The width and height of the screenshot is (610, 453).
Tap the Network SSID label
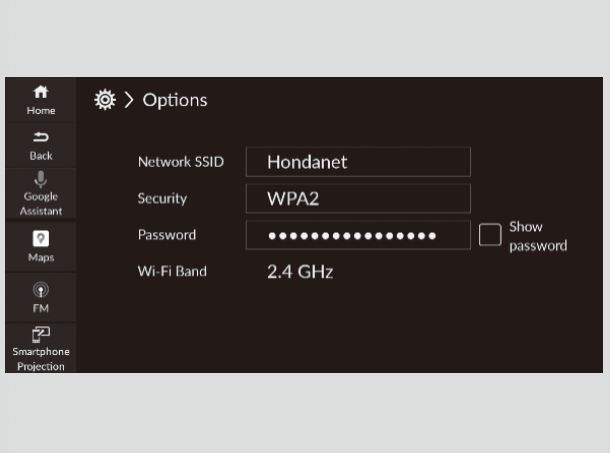[x=181, y=161]
